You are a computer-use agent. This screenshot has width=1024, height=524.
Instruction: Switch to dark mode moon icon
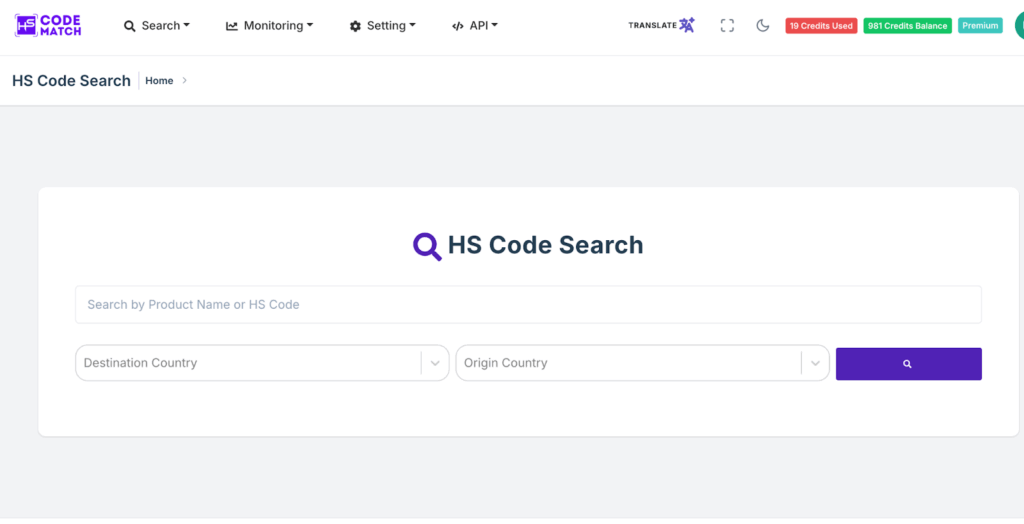coord(763,26)
